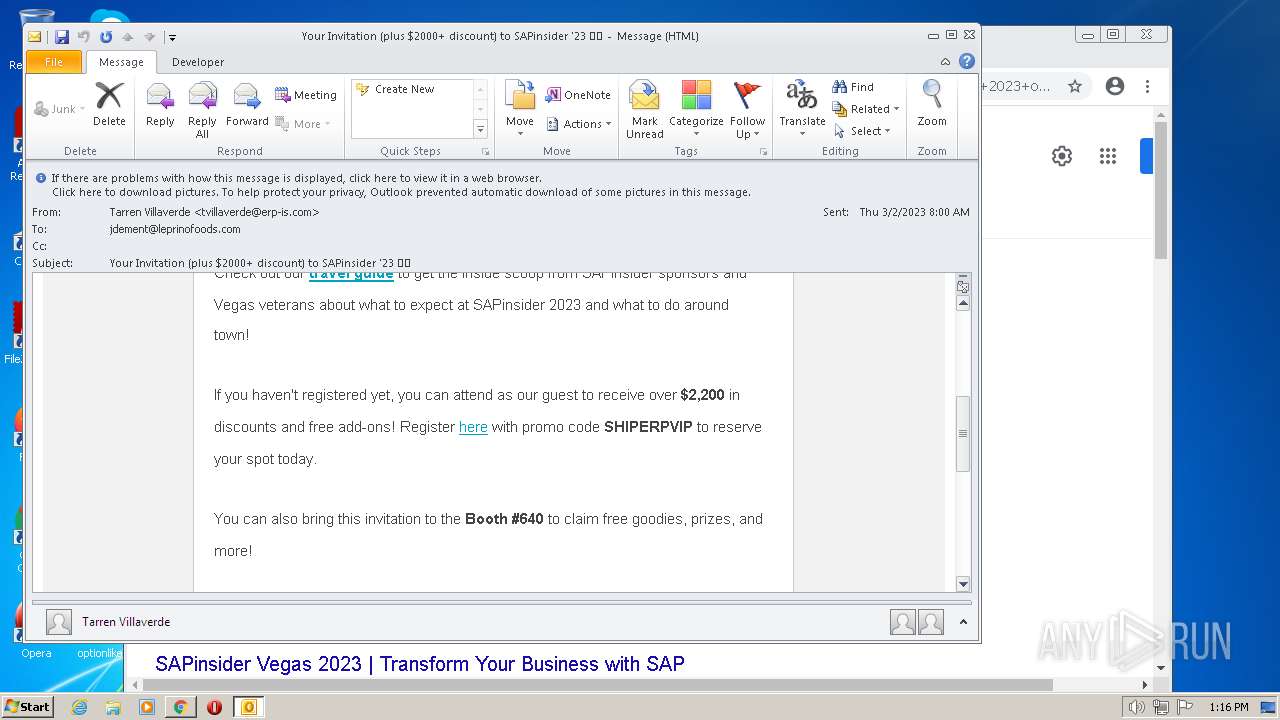The width and height of the screenshot is (1280, 720).
Task: Switch to the Message tab
Action: coord(121,62)
